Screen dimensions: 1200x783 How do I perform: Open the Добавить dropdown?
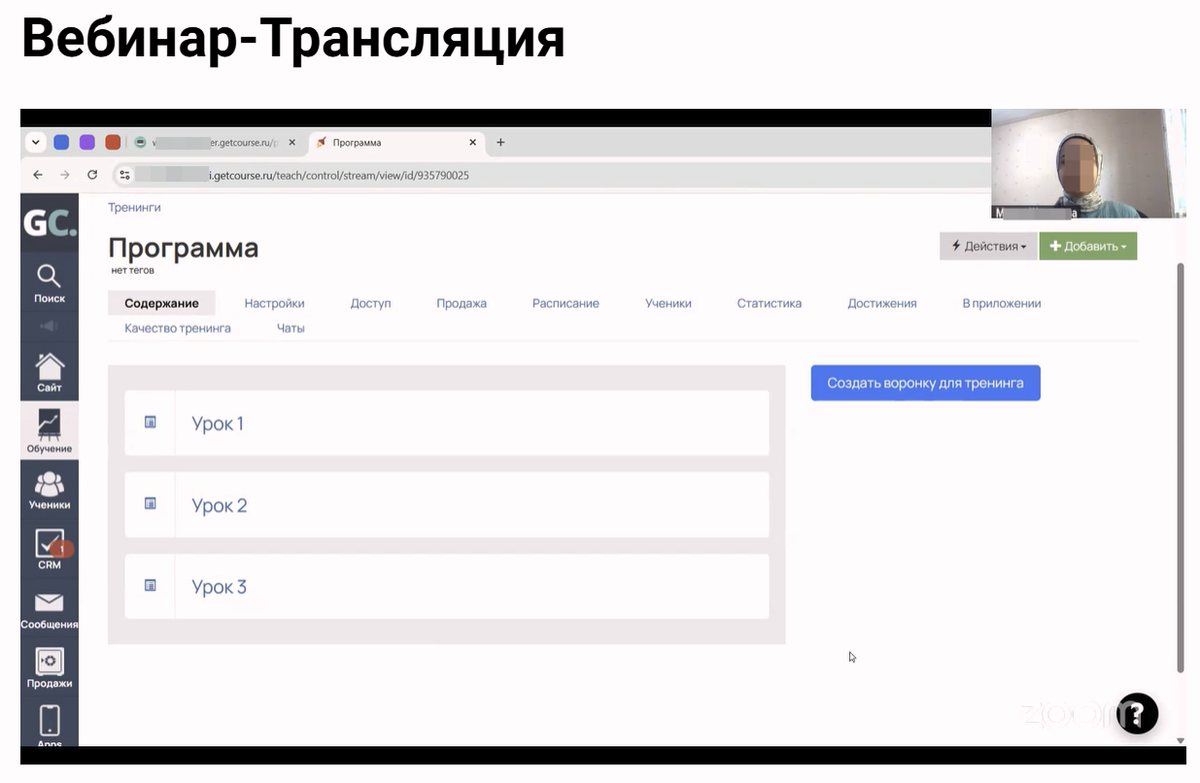click(1088, 246)
